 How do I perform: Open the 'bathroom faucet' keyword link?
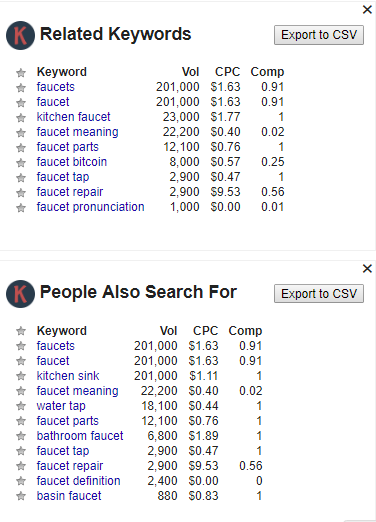80,436
